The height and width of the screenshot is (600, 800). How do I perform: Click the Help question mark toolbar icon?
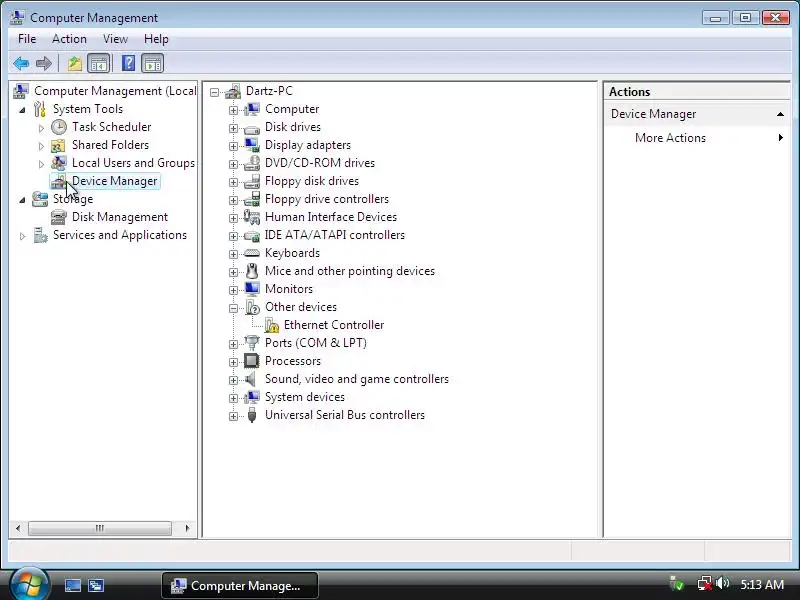click(x=129, y=64)
